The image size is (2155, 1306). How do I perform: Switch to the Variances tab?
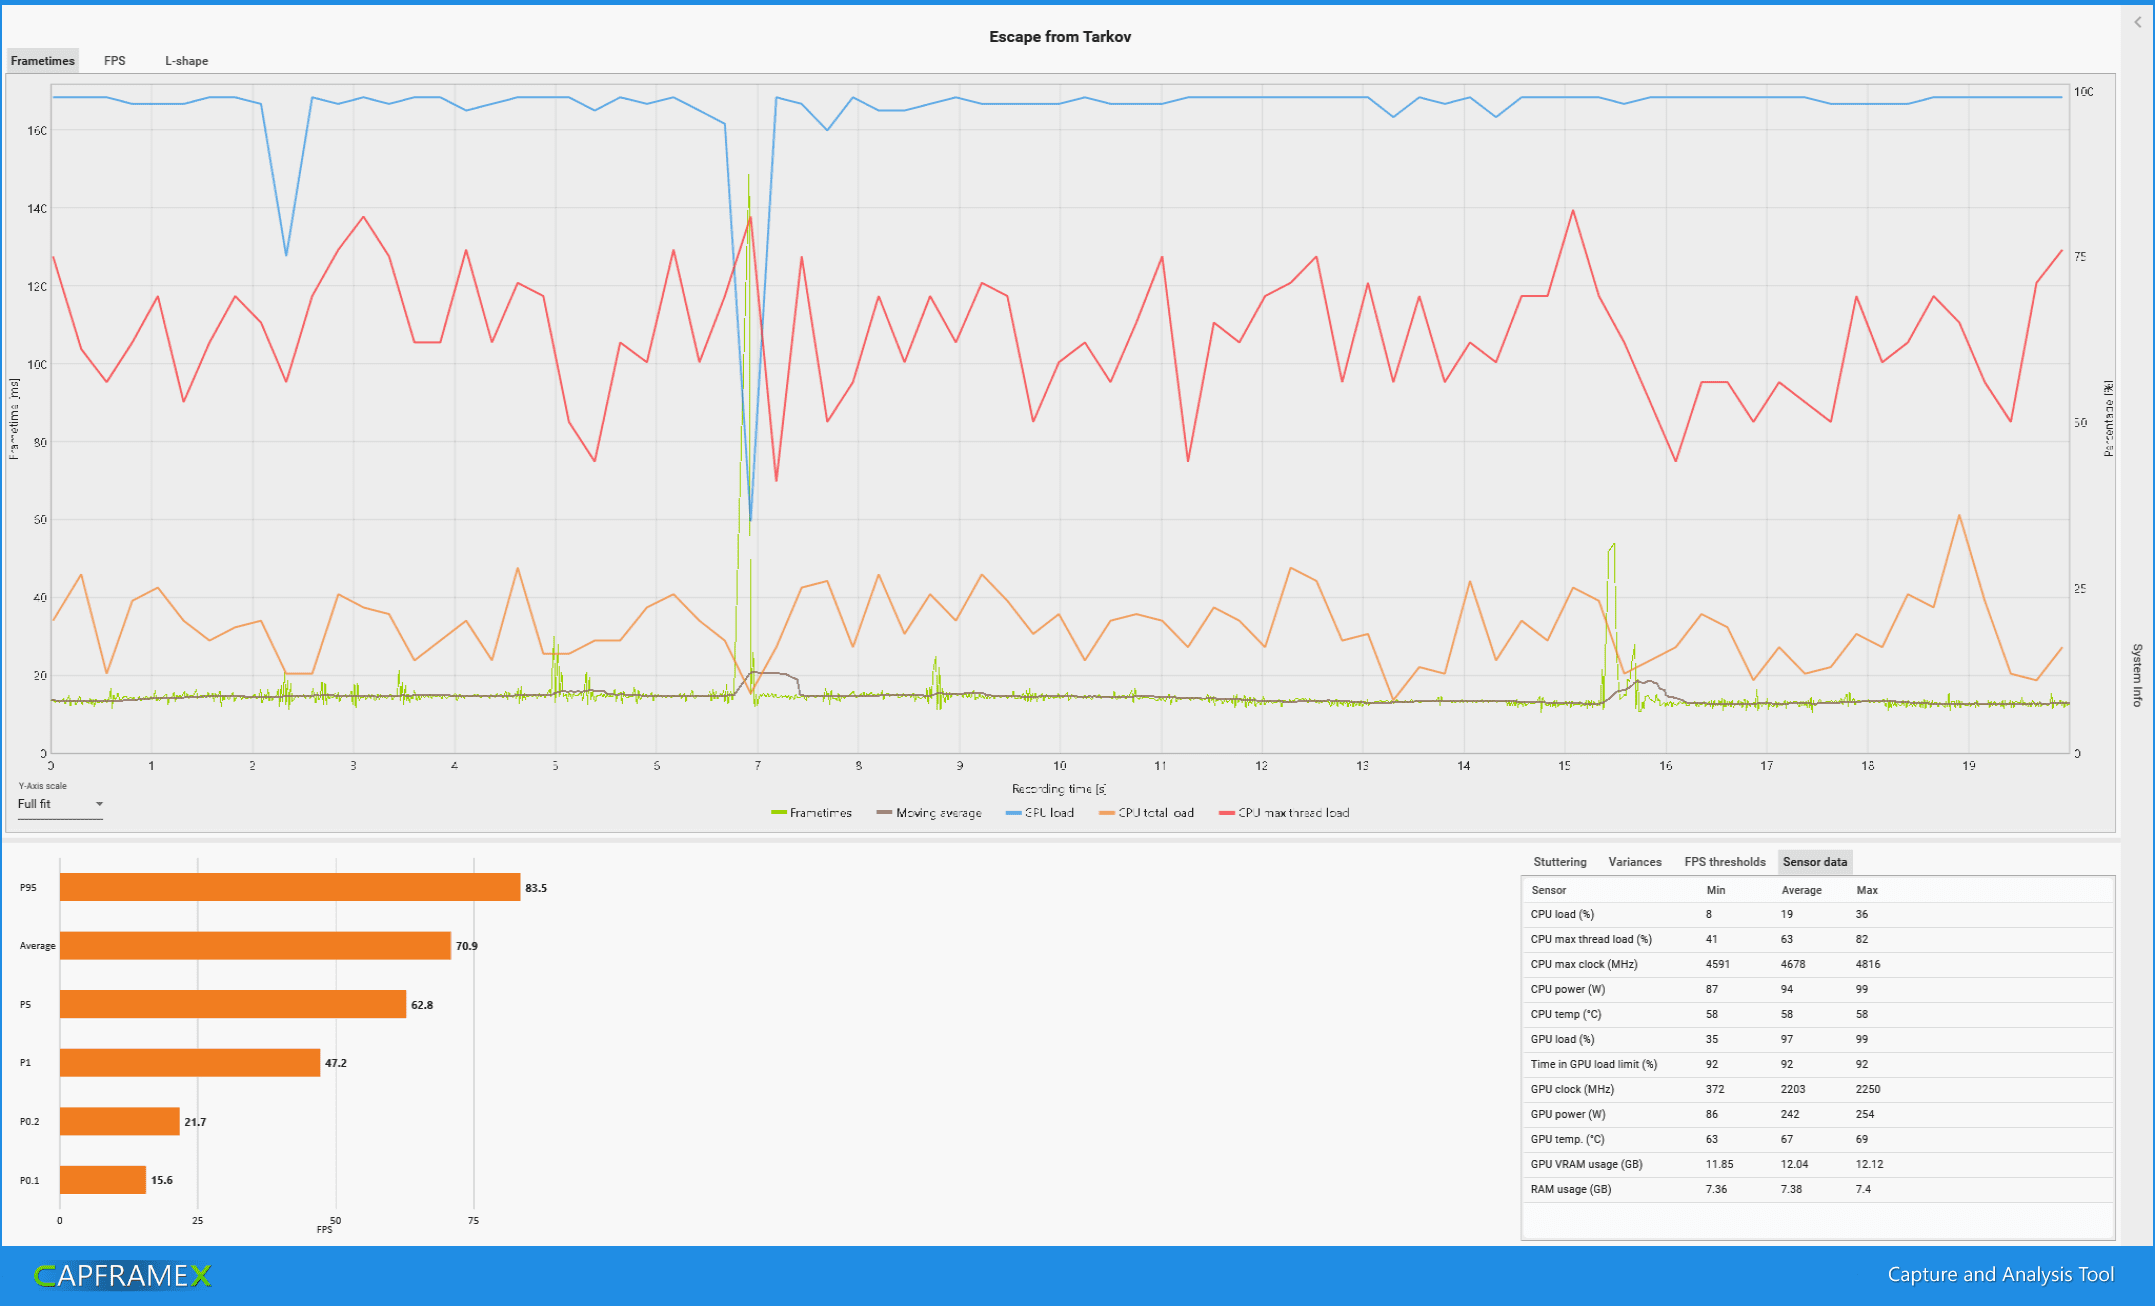click(x=1634, y=862)
